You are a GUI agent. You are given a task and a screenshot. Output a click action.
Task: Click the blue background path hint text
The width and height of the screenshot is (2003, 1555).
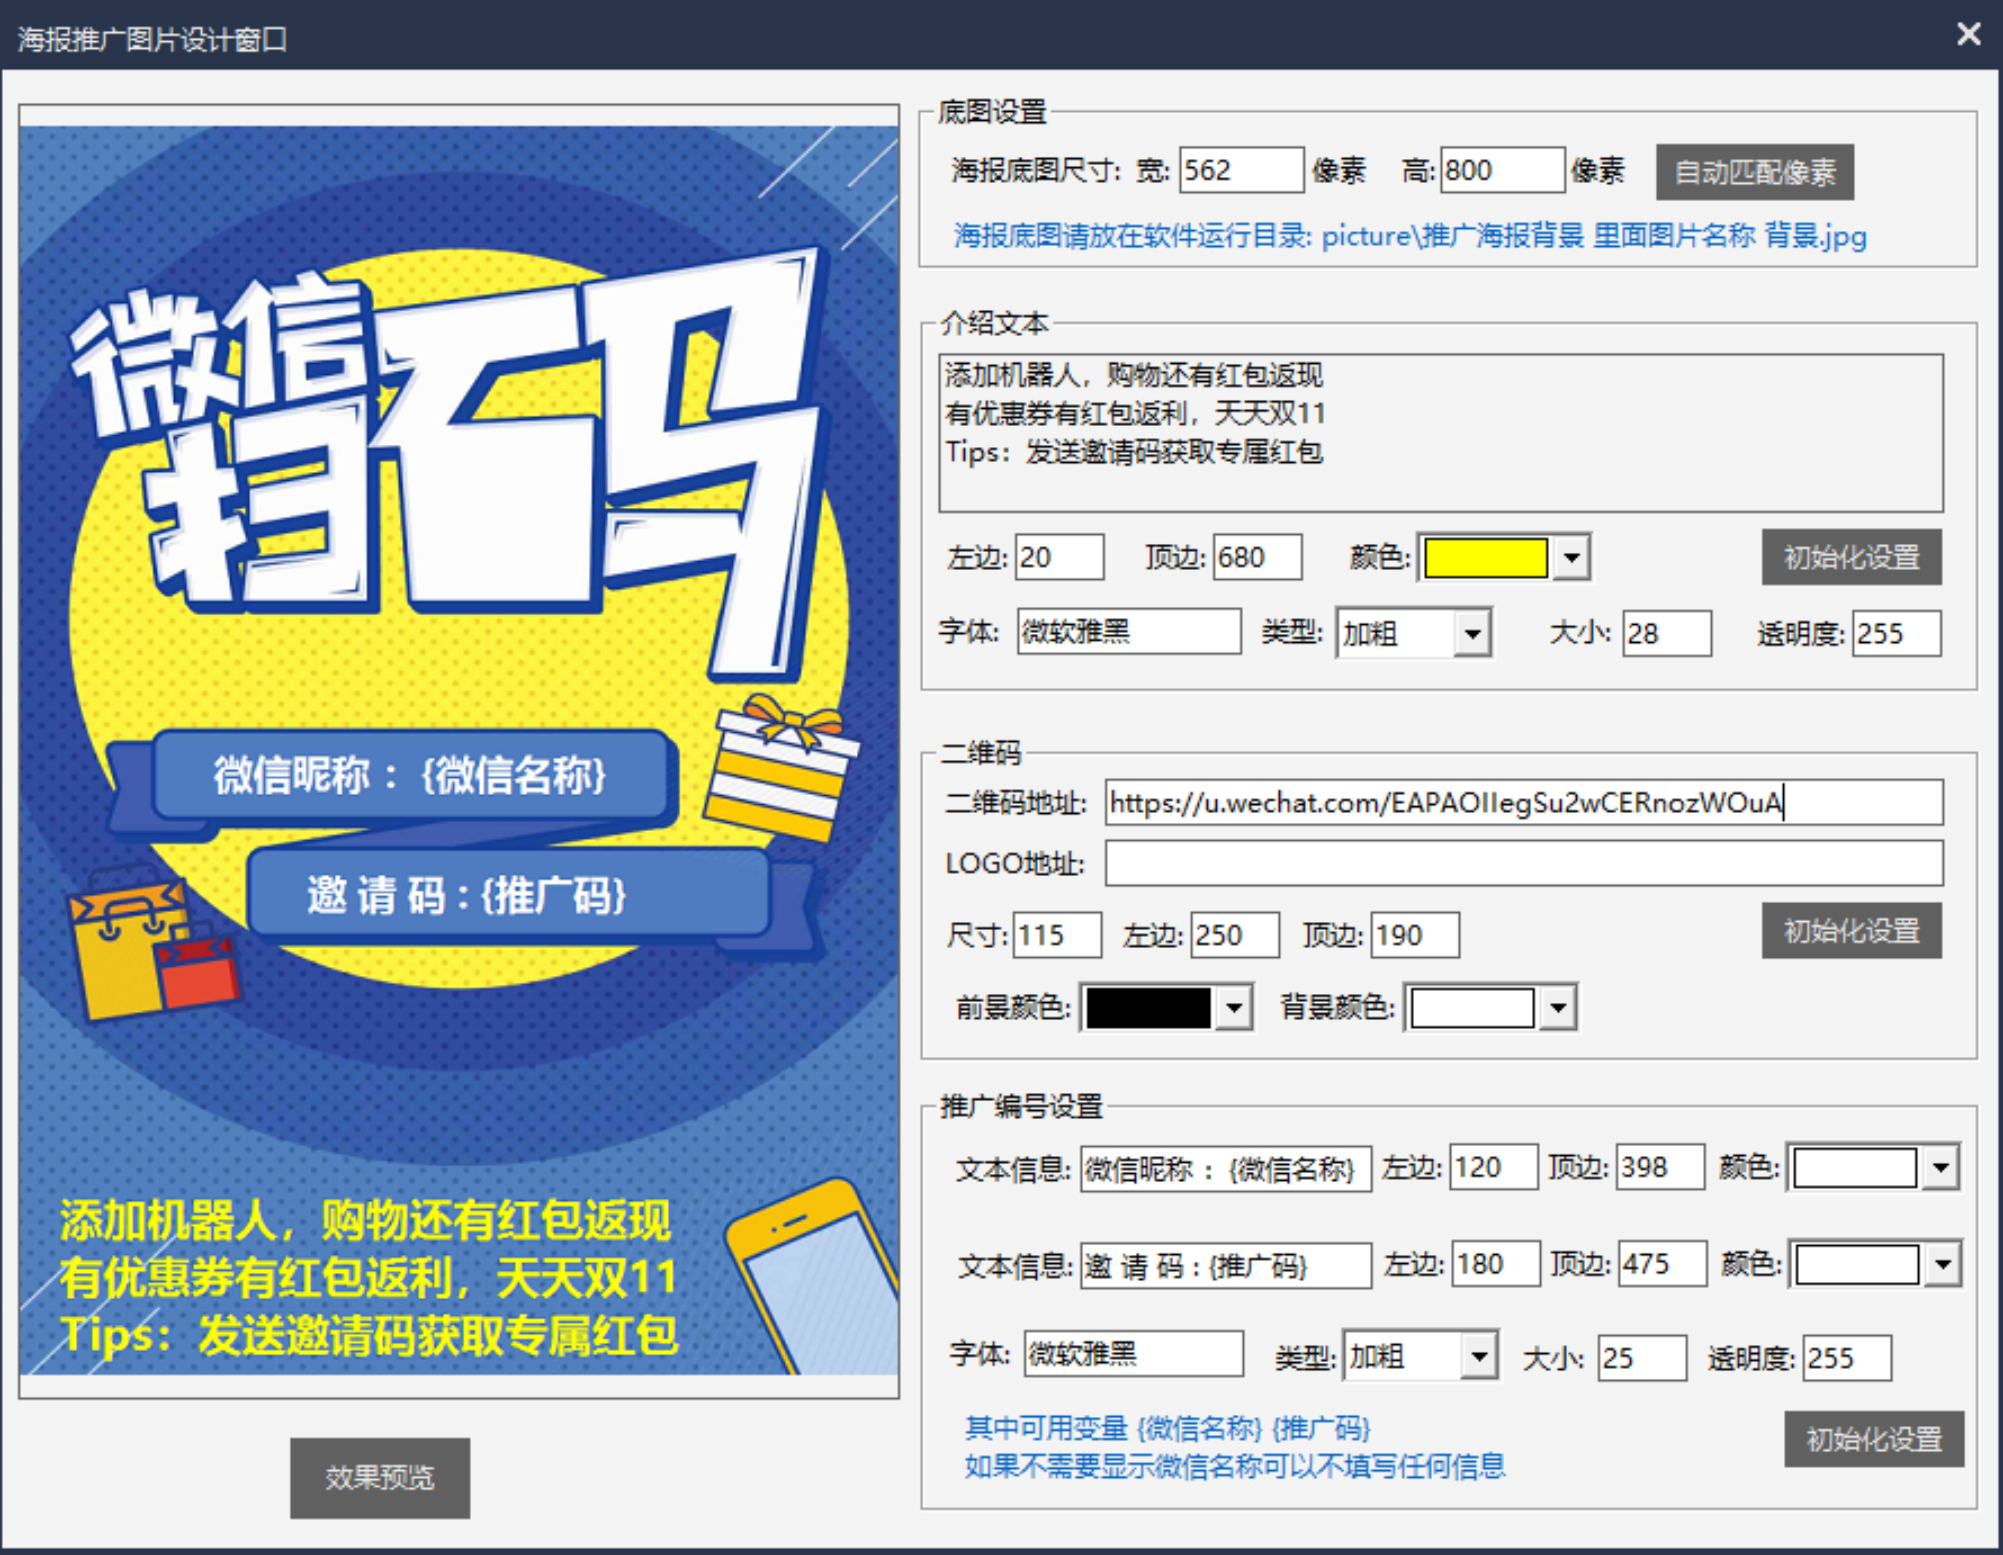coord(1410,236)
